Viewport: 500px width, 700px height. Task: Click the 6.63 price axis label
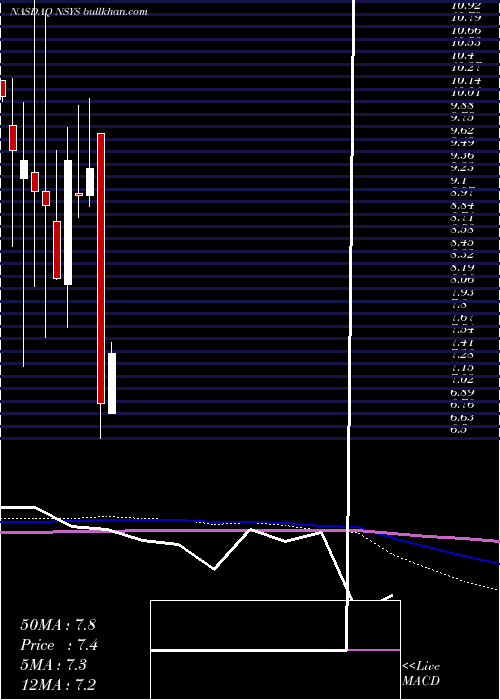463,417
